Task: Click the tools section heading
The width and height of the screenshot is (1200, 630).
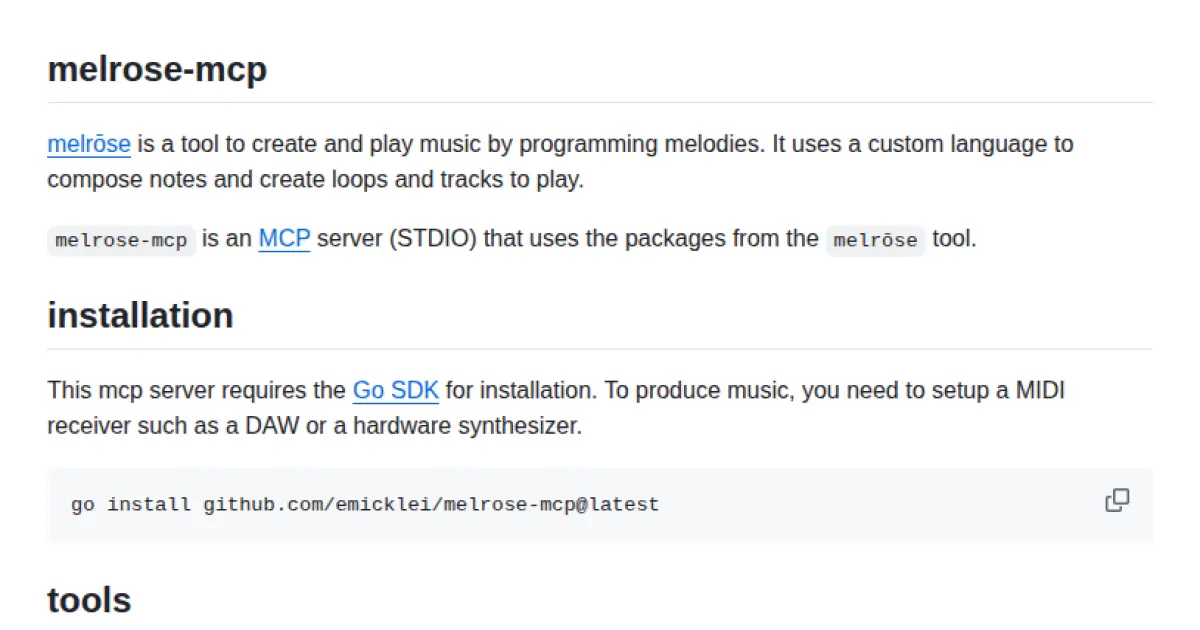Action: [89, 600]
